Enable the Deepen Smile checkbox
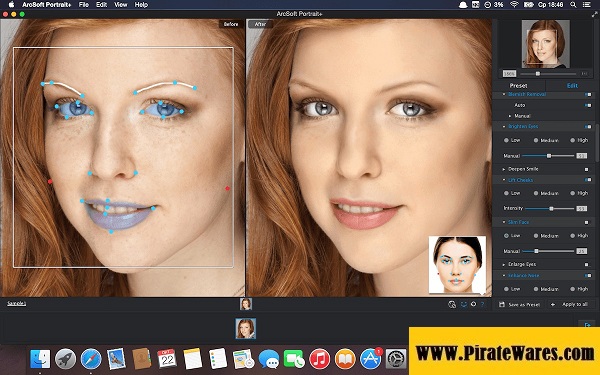This screenshot has width=600, height=375. pyautogui.click(x=587, y=169)
